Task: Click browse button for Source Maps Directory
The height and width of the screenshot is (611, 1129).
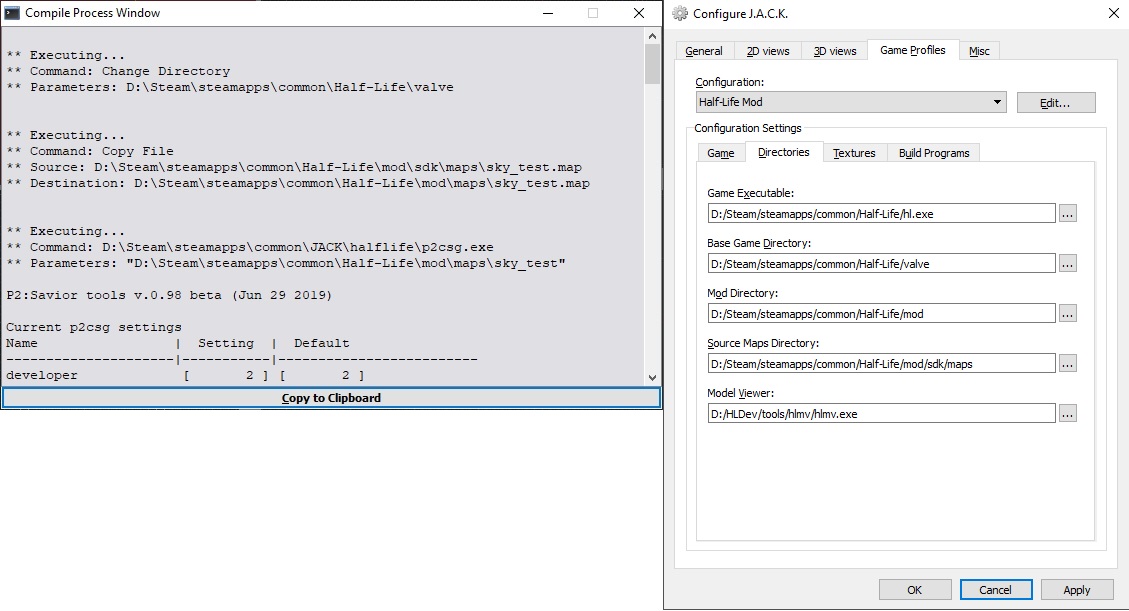Action: [x=1067, y=363]
